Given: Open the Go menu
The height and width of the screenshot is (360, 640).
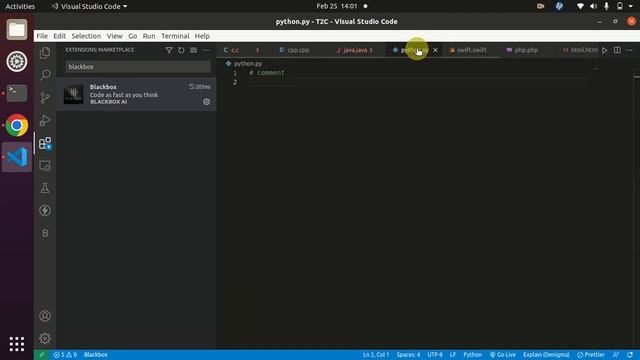Looking at the screenshot, I should [x=133, y=36].
